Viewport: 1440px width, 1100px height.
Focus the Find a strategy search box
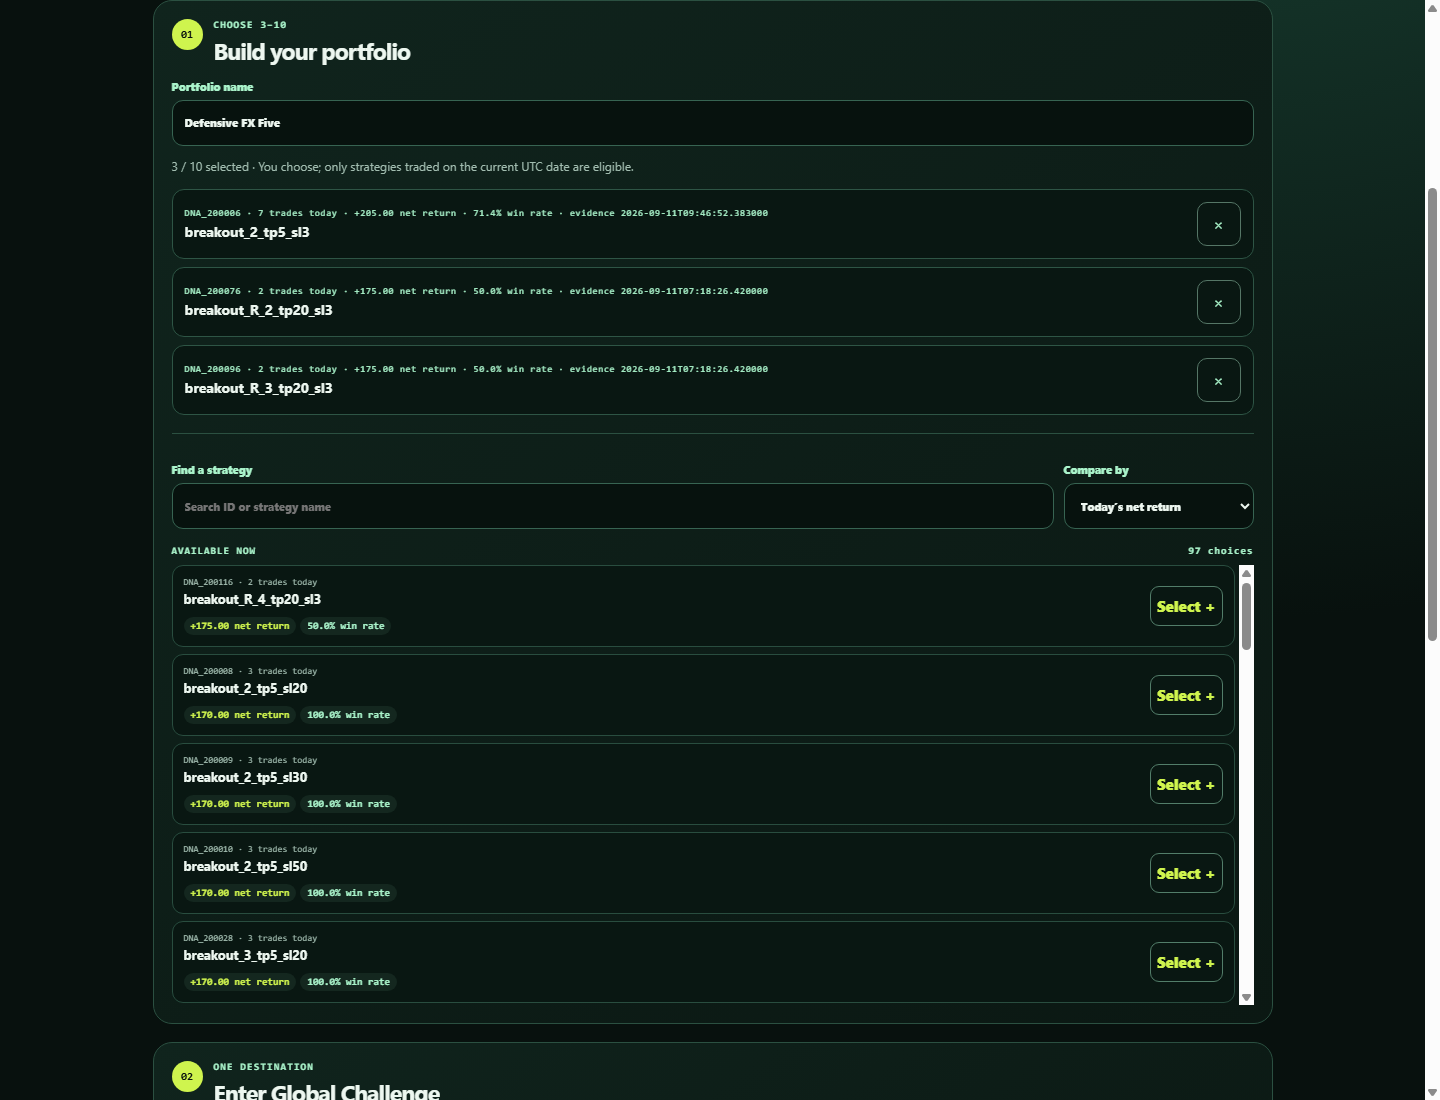[x=612, y=506]
